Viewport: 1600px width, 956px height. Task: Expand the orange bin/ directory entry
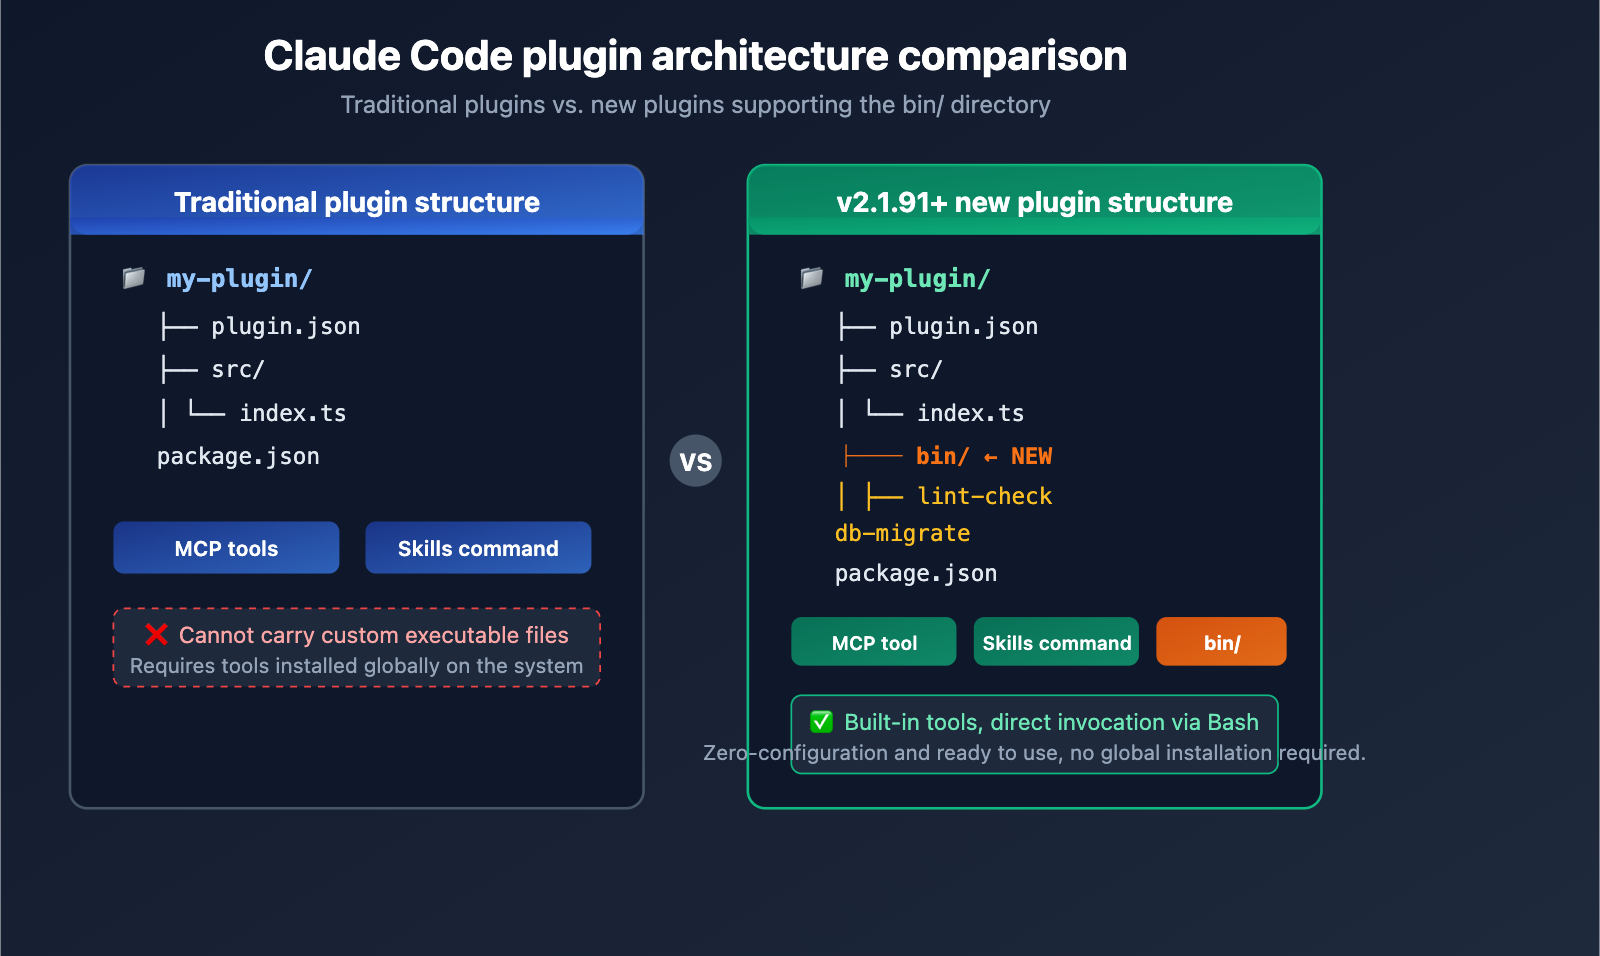pyautogui.click(x=942, y=456)
